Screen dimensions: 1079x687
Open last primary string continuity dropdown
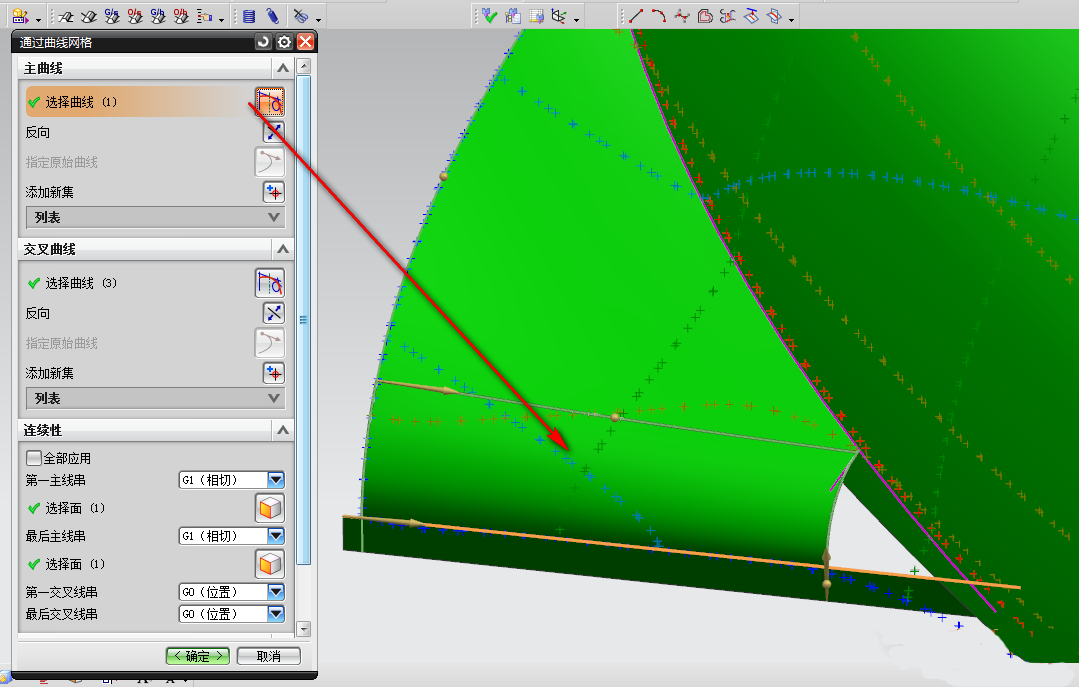point(276,536)
